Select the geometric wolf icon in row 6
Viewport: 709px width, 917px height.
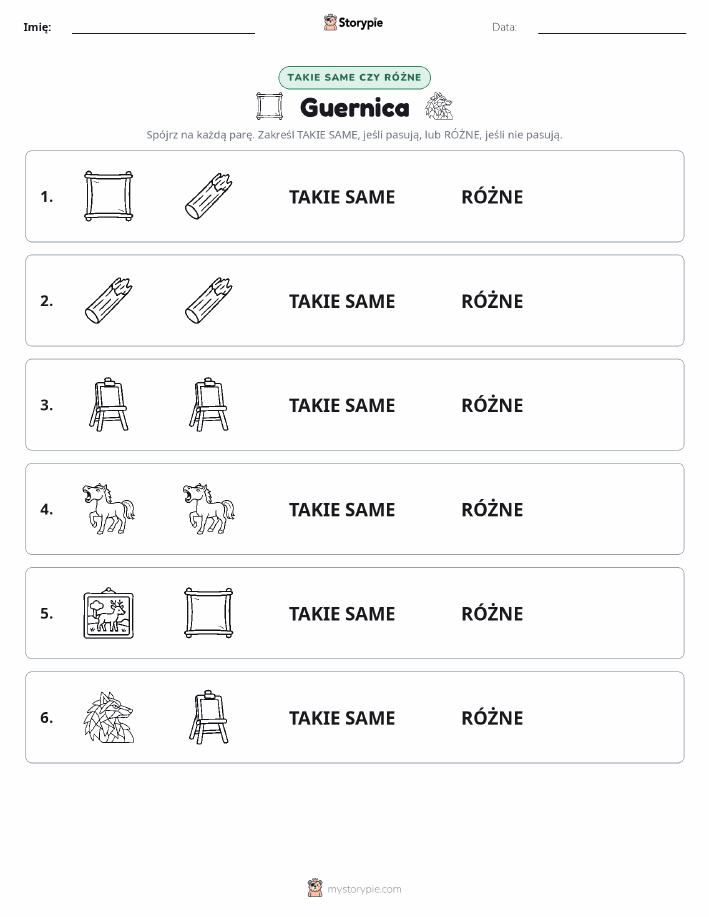(x=109, y=717)
